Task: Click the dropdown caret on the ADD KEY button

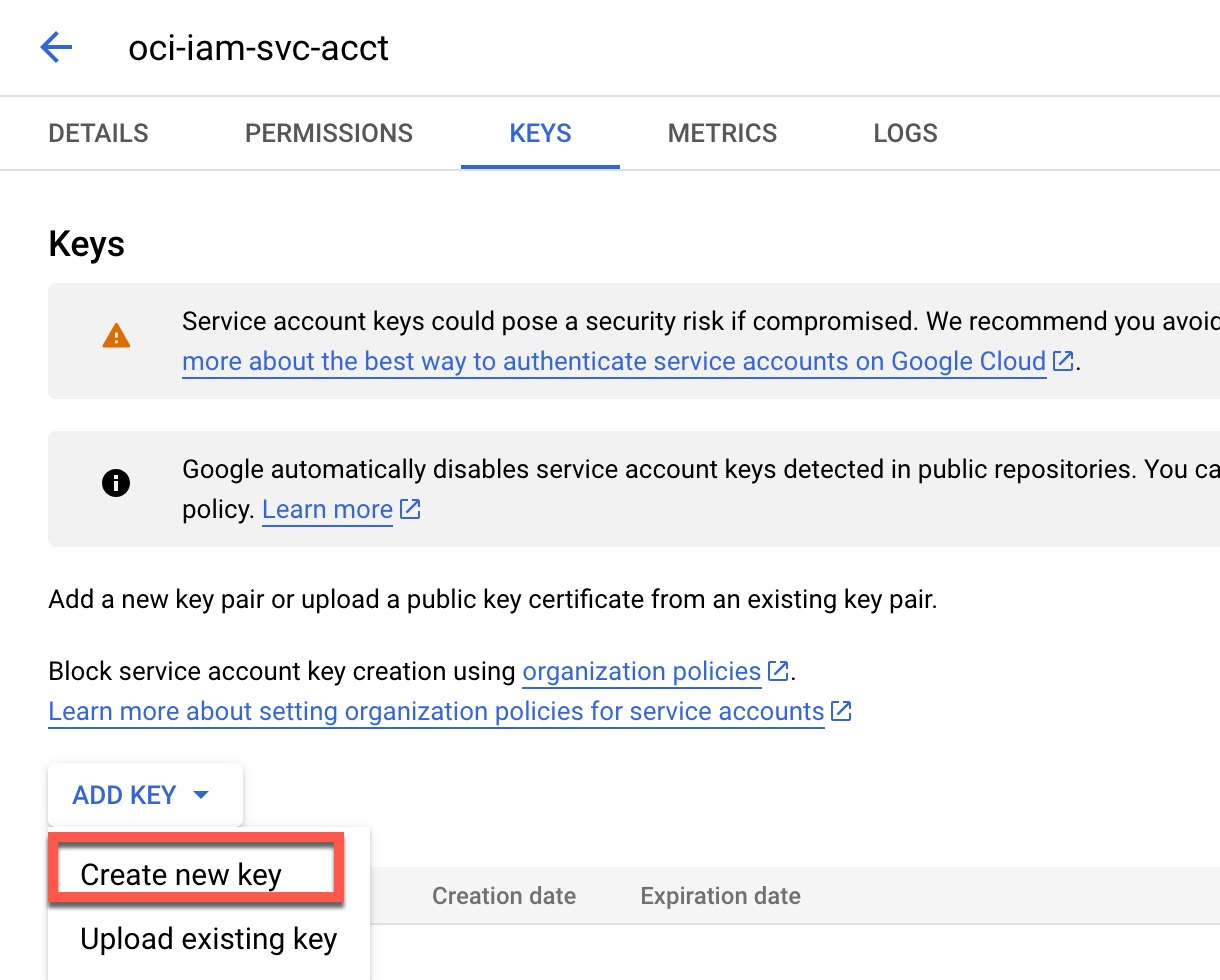Action: click(201, 794)
